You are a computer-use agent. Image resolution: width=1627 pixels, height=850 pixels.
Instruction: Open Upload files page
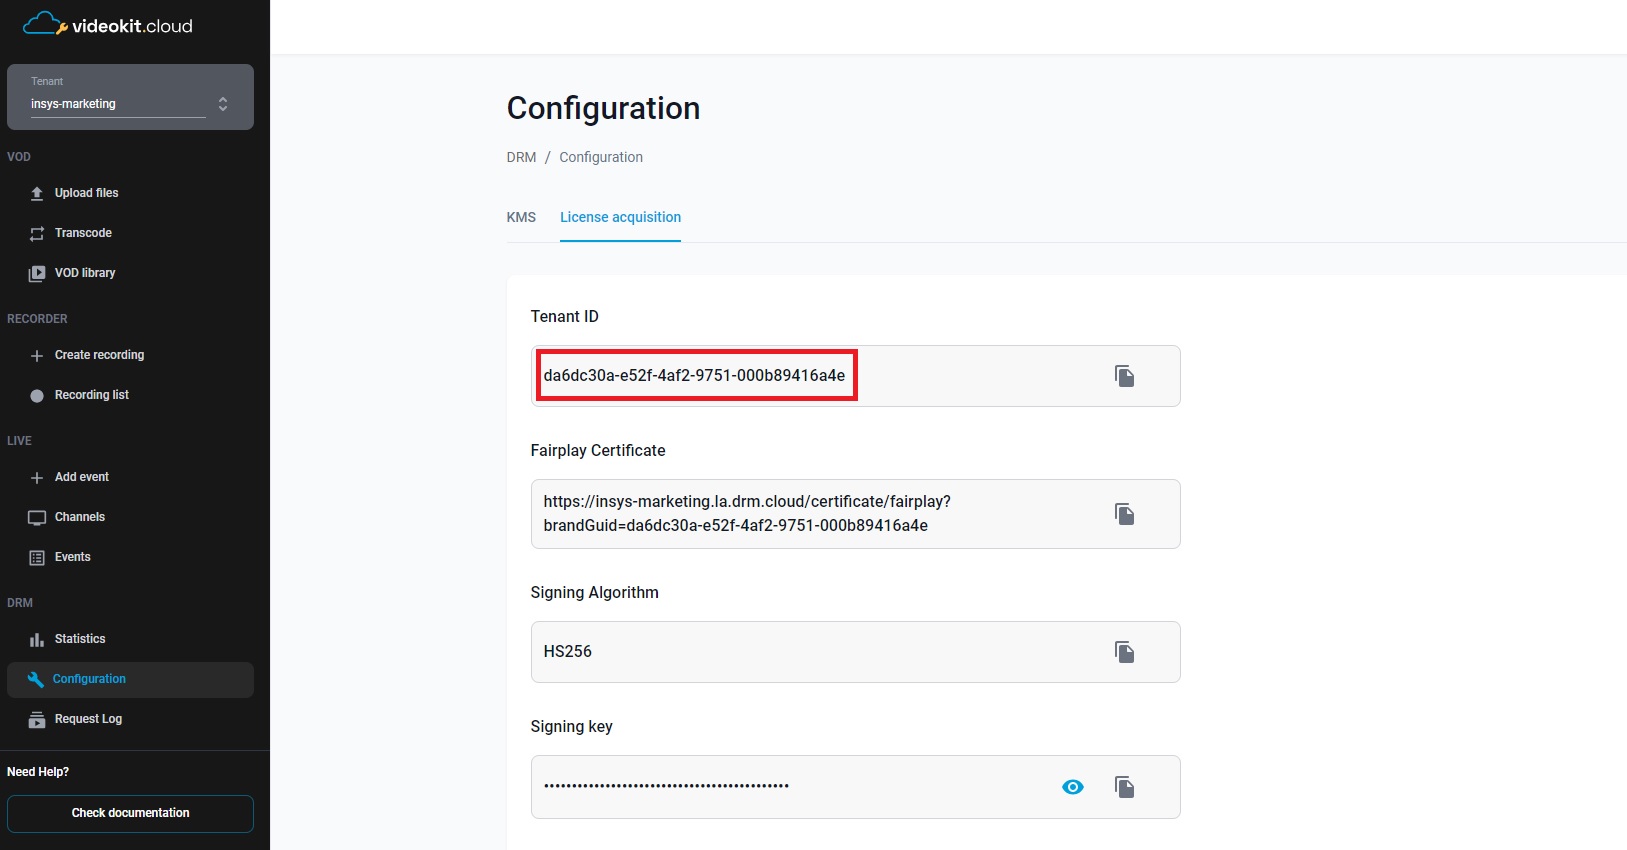[86, 193]
